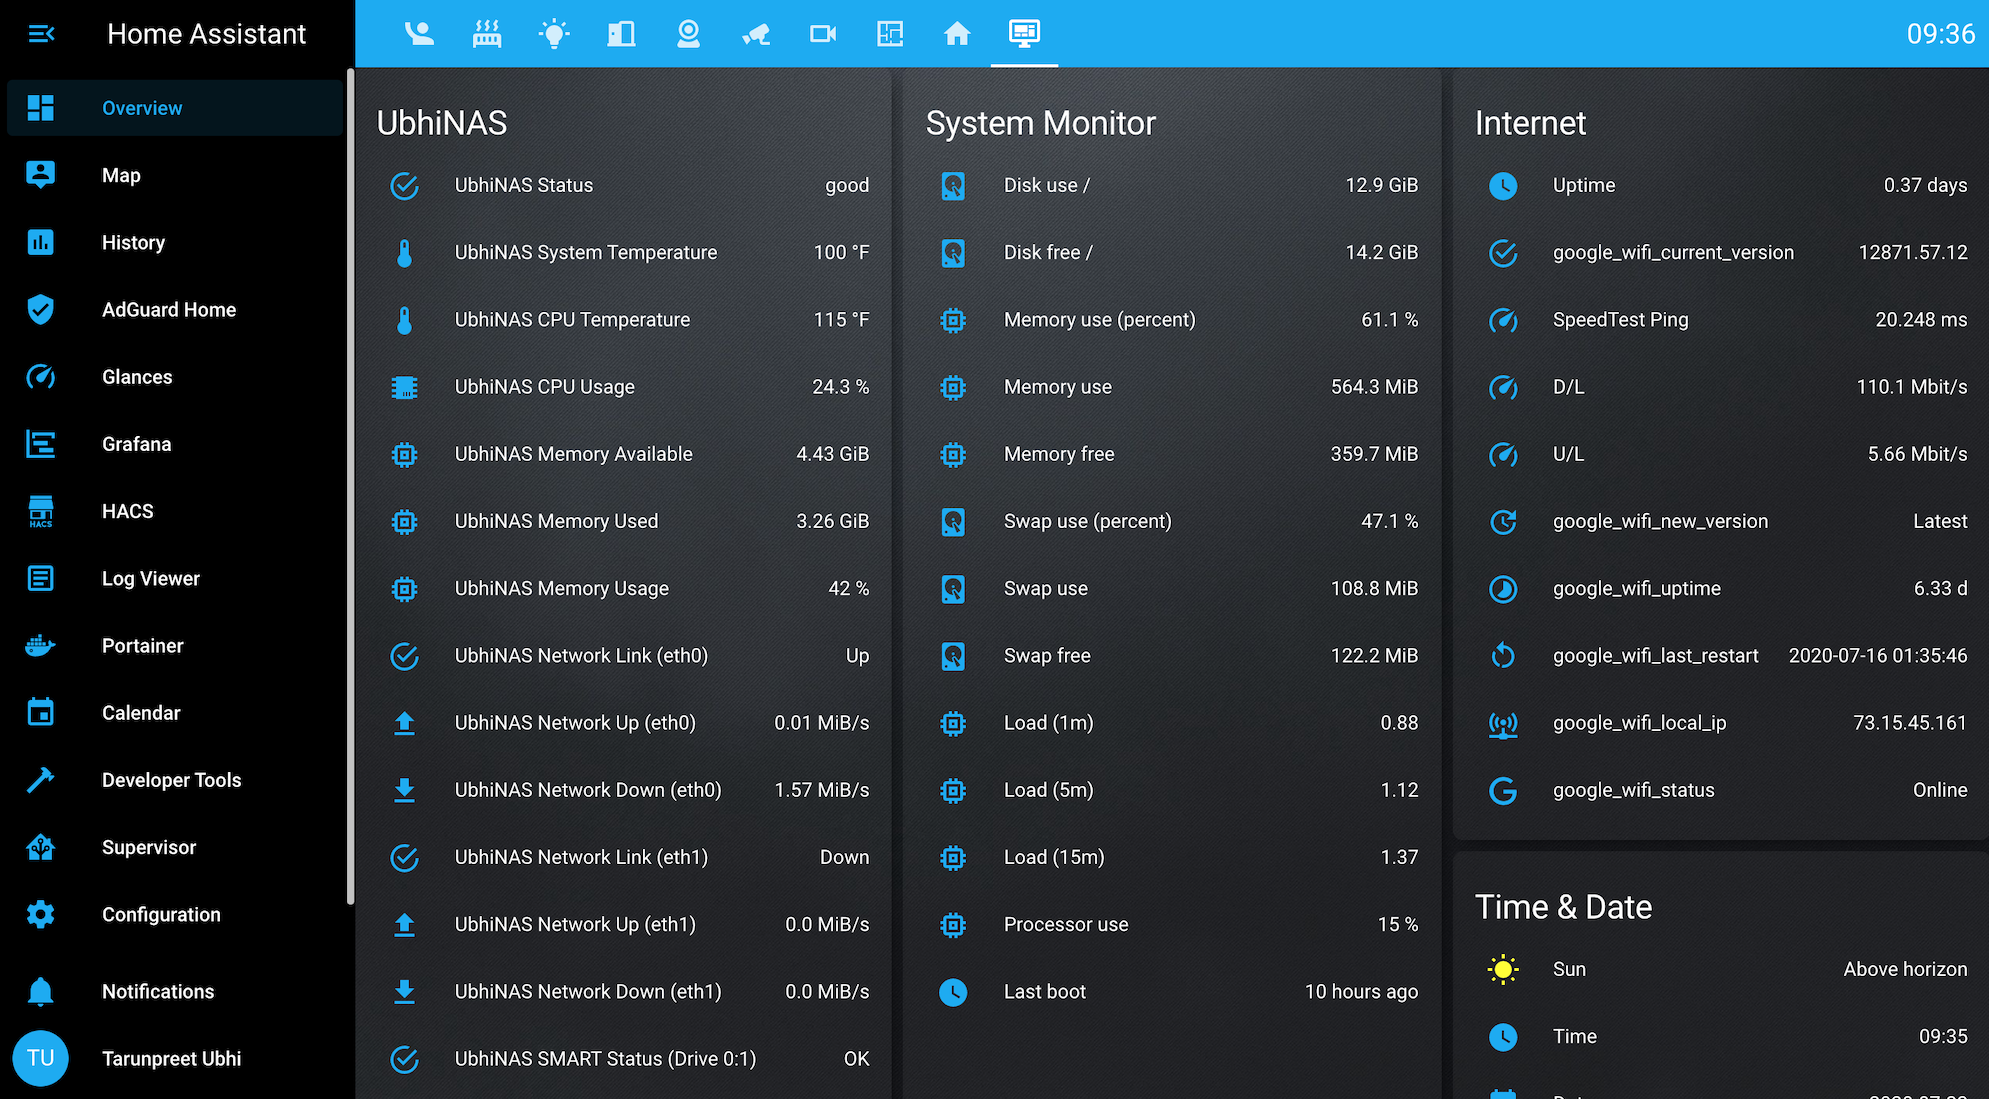Open HACS add-on manager
Image resolution: width=1989 pixels, height=1099 pixels.
click(127, 510)
